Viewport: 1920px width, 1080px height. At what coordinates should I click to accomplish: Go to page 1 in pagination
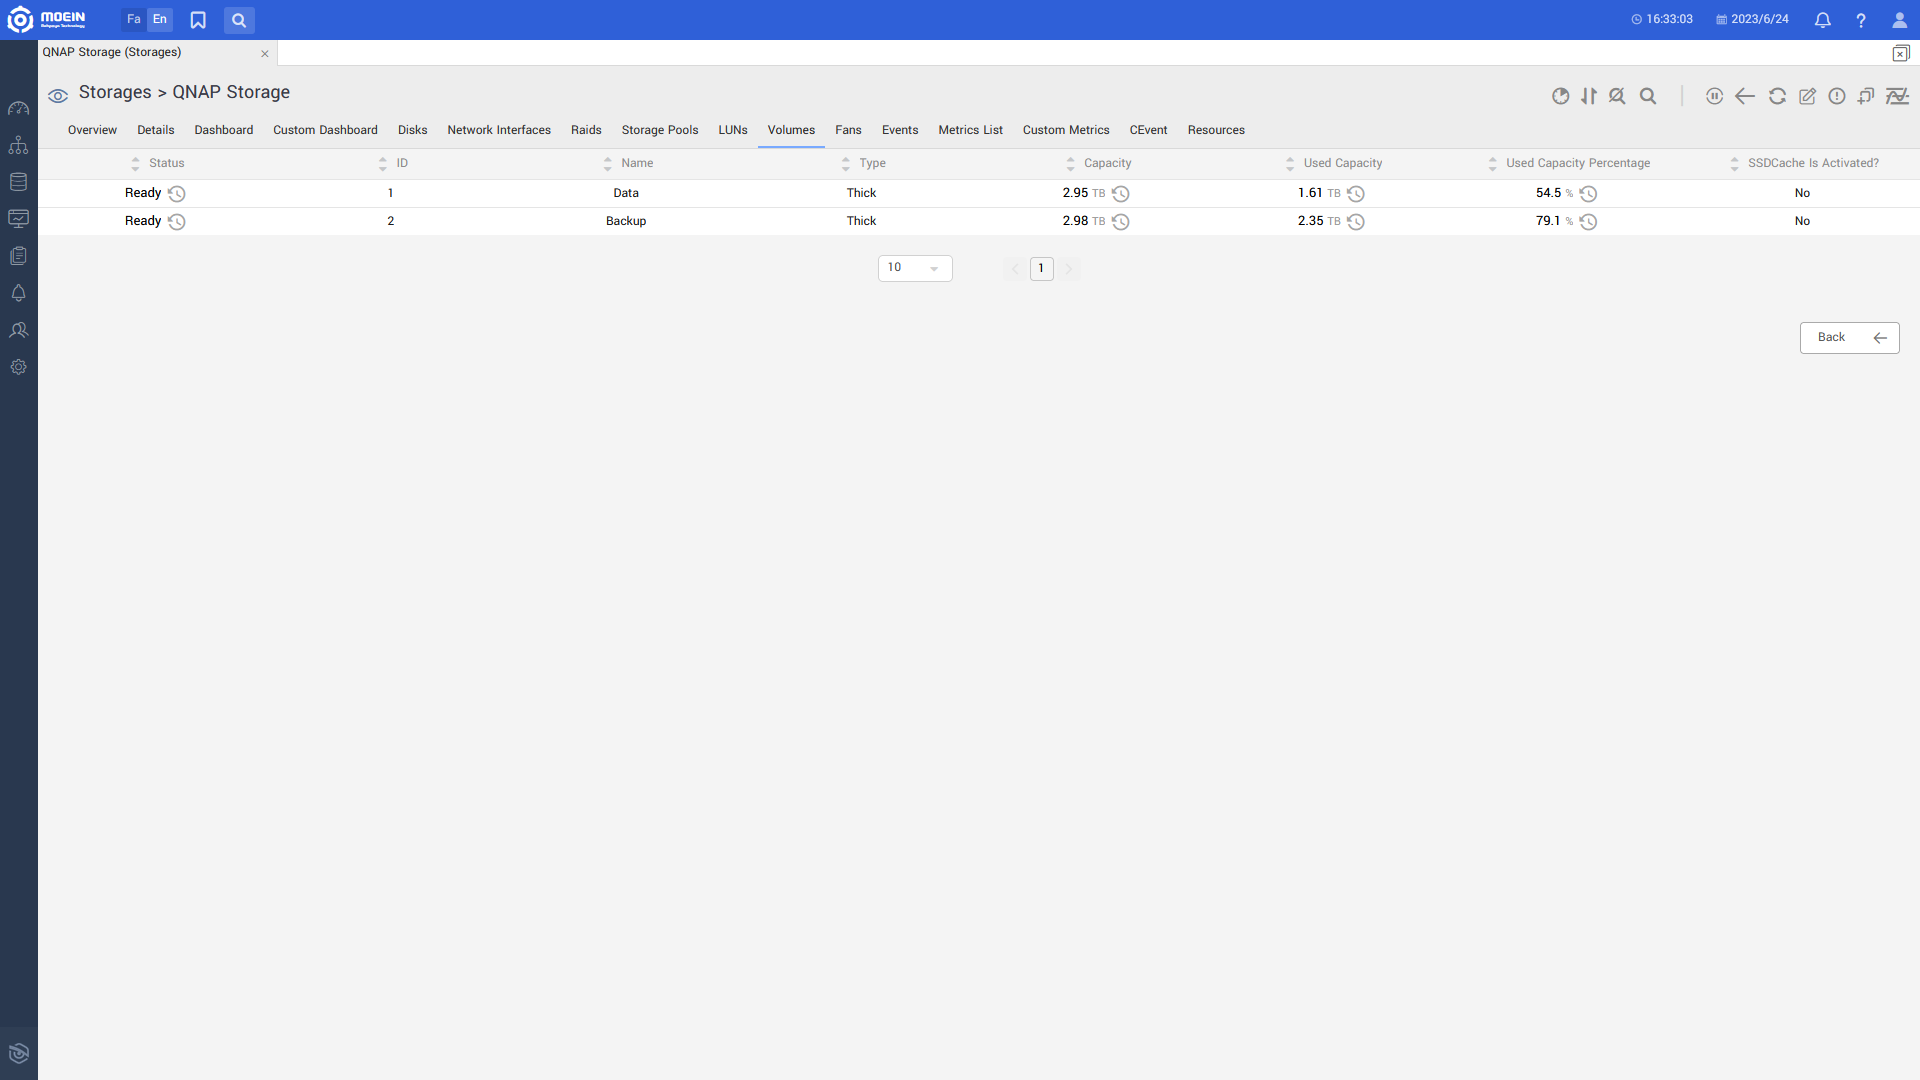pyautogui.click(x=1041, y=268)
